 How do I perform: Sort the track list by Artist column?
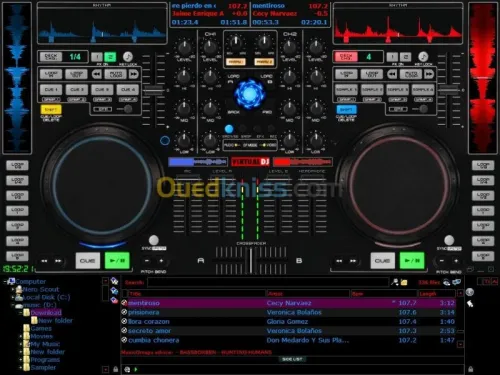(x=308, y=294)
